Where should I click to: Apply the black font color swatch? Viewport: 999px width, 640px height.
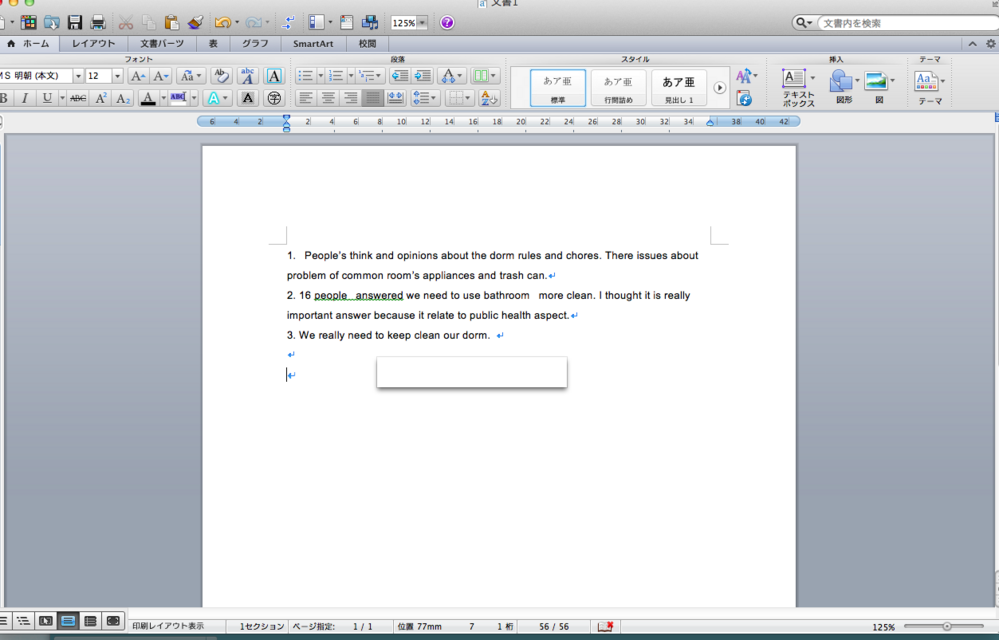click(x=148, y=98)
